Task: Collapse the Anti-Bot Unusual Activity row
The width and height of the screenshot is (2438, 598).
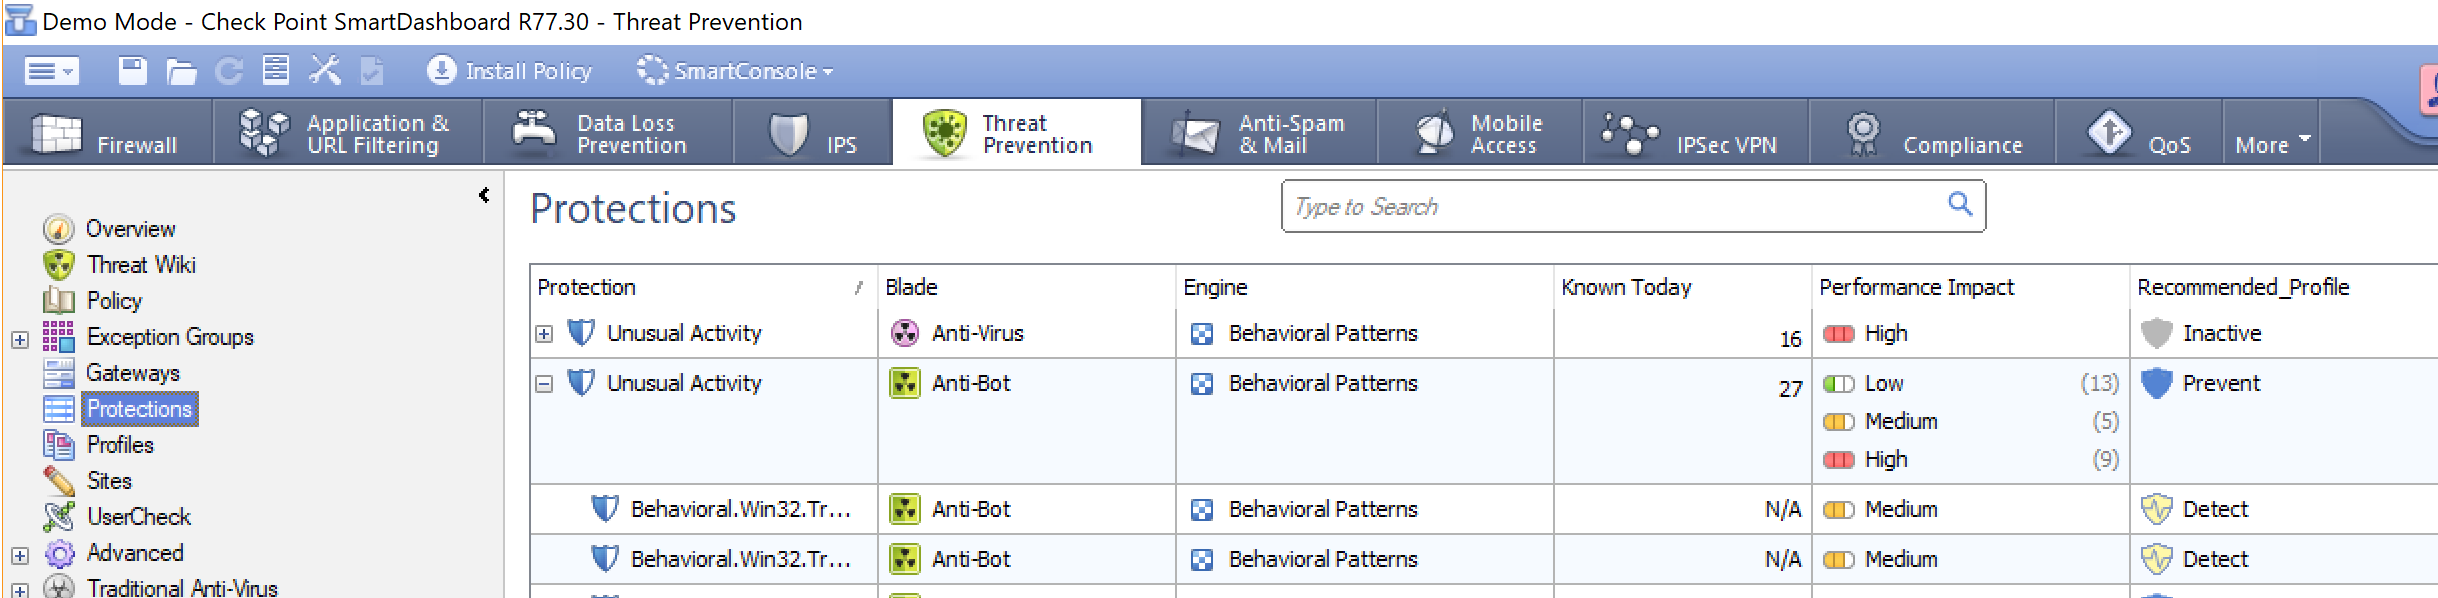Action: coord(544,384)
